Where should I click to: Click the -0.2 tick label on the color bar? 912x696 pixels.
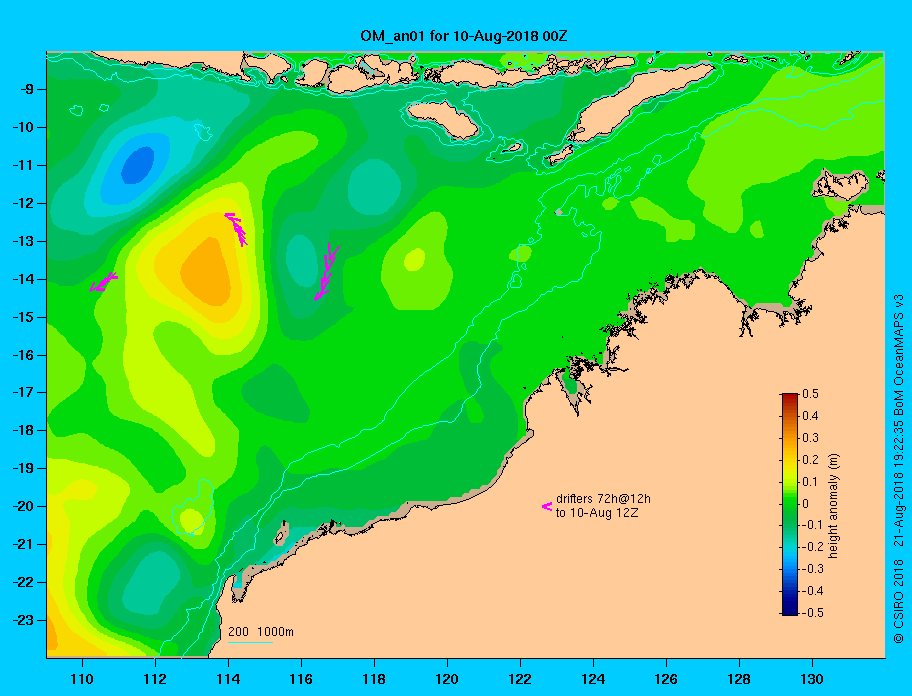click(813, 547)
